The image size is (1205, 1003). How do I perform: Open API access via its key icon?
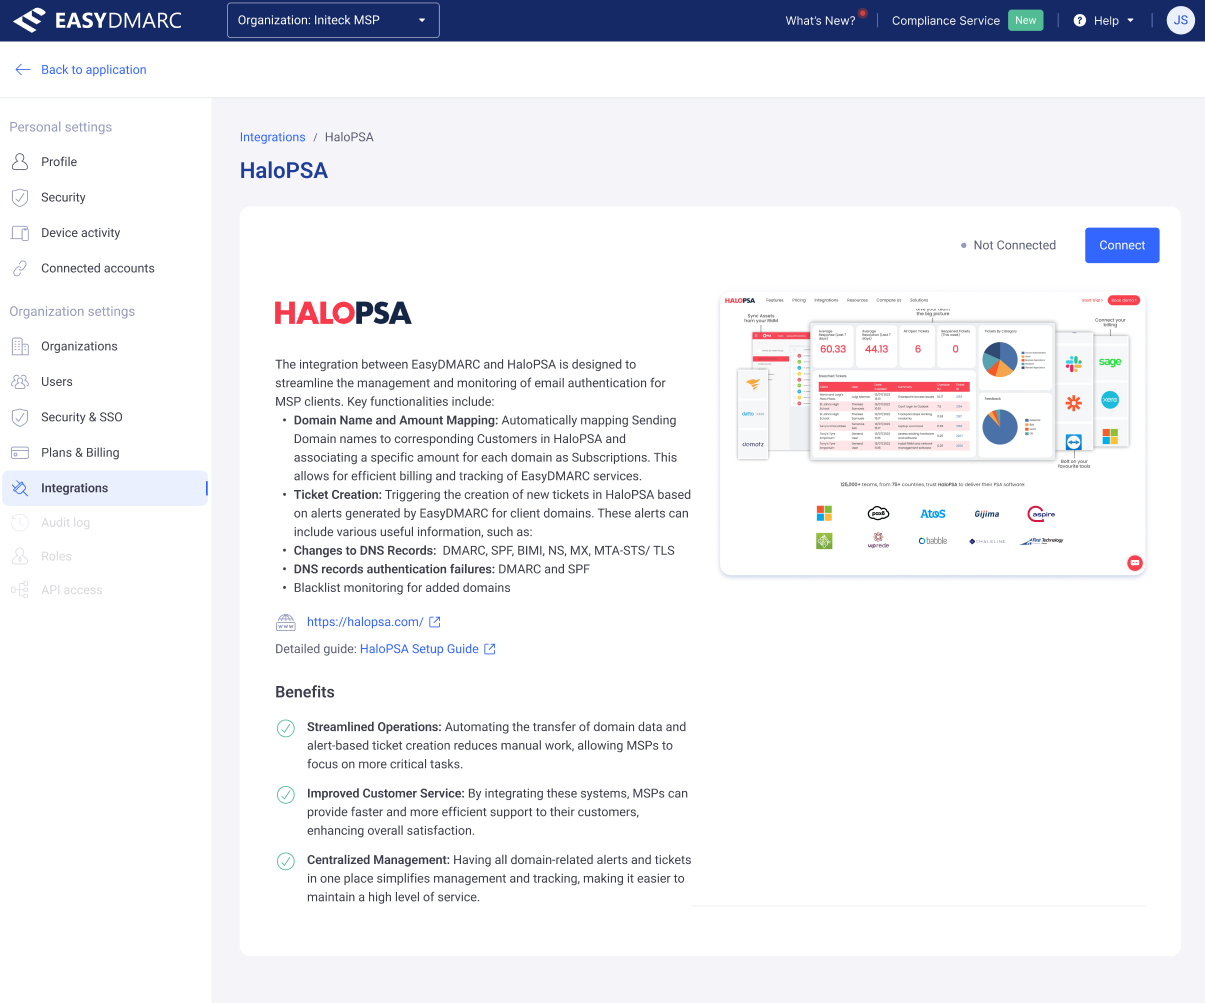point(20,589)
